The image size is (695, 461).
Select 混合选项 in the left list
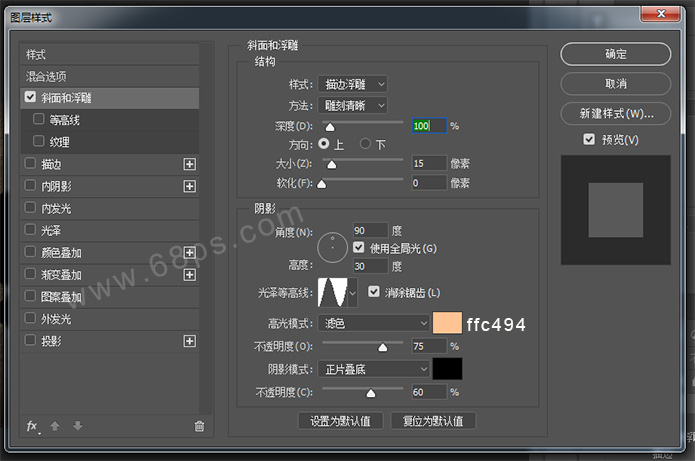(109, 76)
